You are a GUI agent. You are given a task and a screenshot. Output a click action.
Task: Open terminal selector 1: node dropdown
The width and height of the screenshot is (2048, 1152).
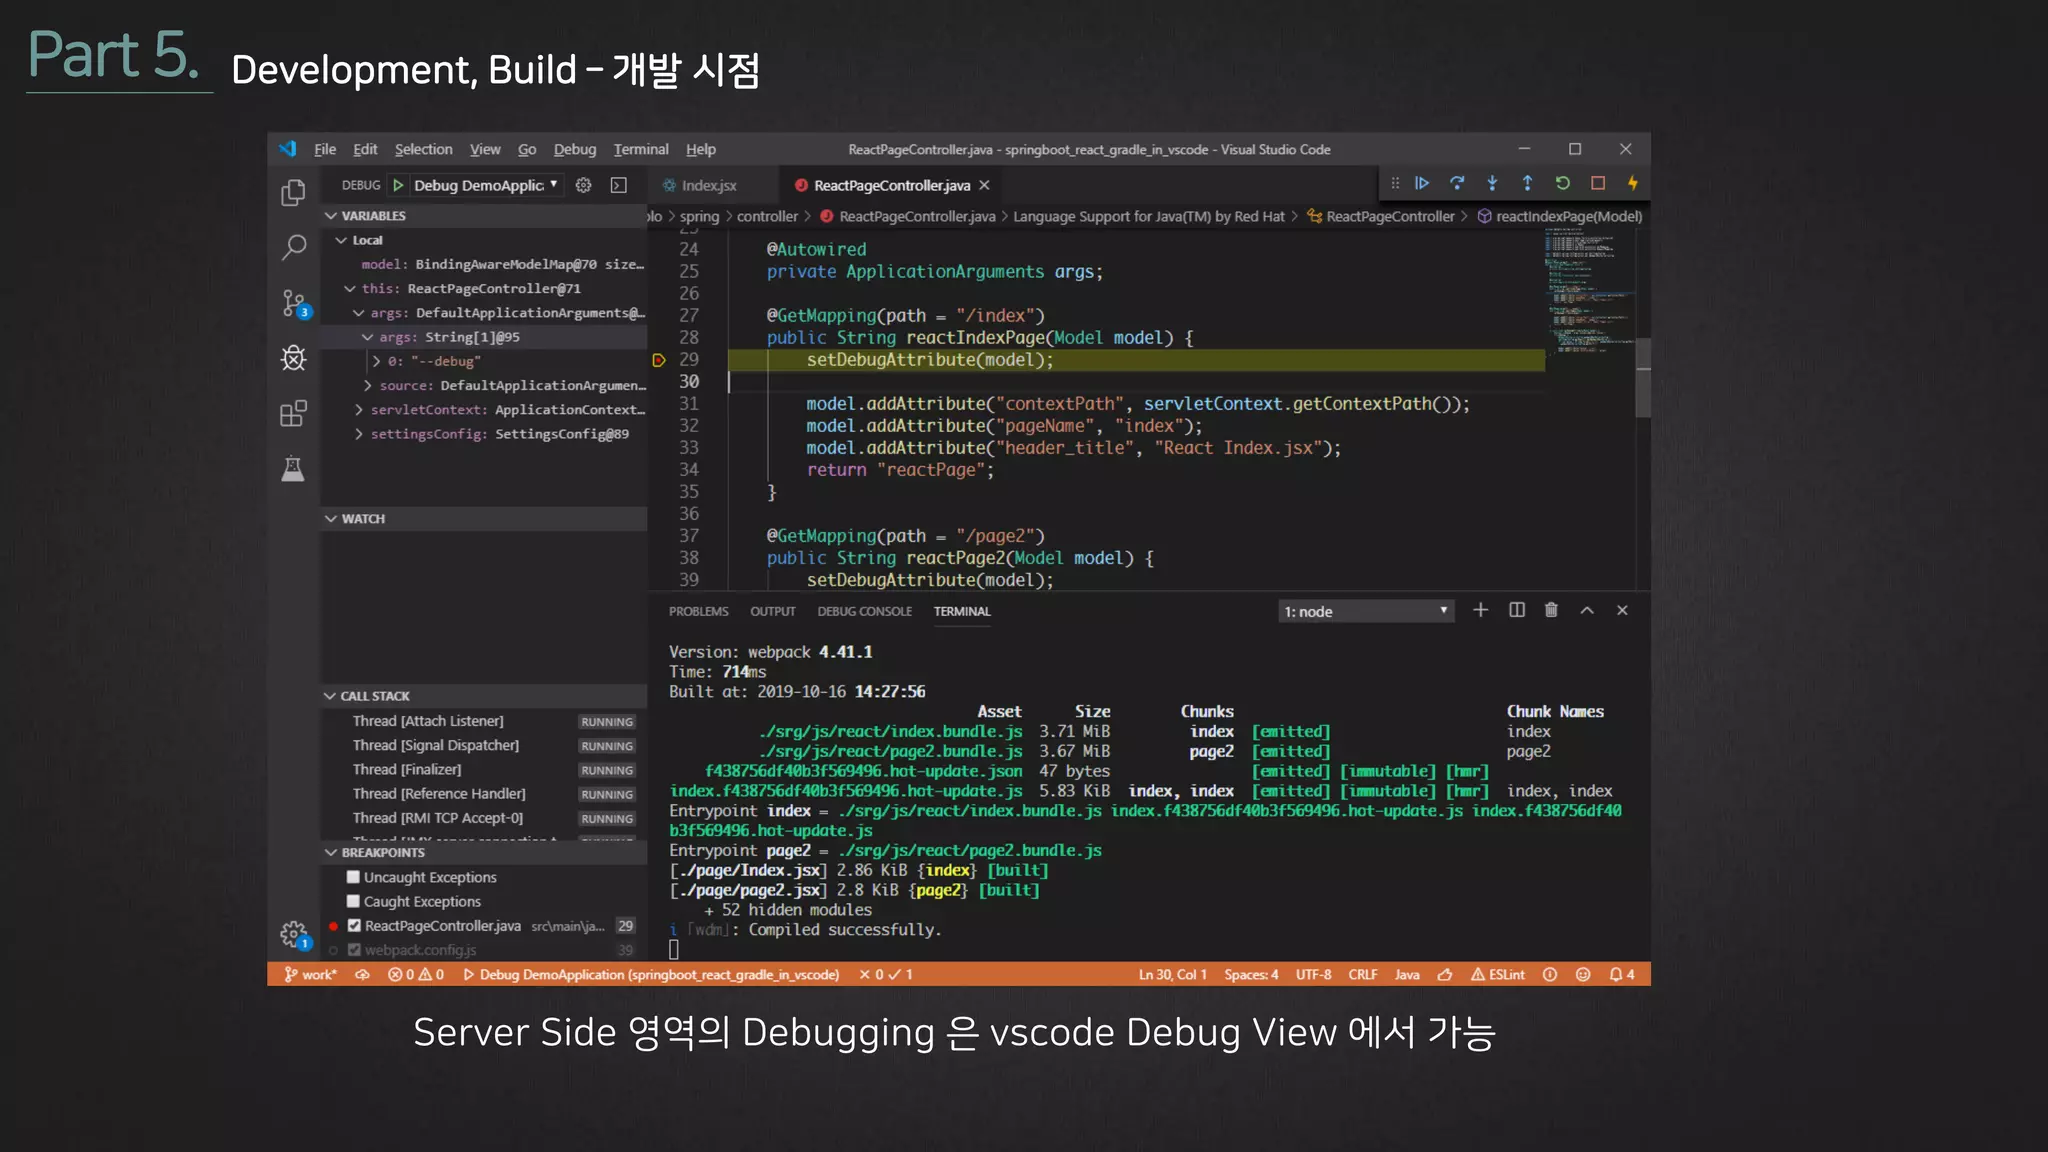pos(1366,611)
